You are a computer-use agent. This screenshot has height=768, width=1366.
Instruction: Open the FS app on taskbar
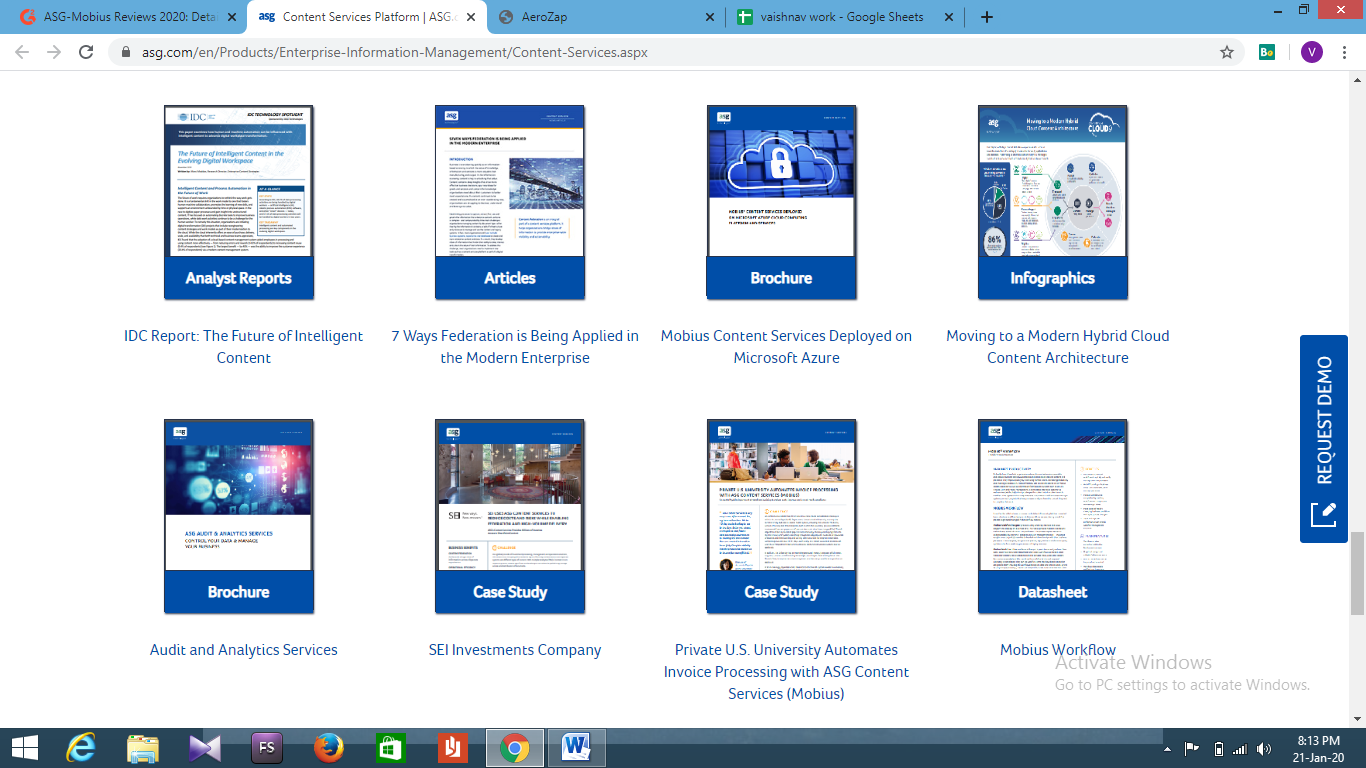pos(267,748)
